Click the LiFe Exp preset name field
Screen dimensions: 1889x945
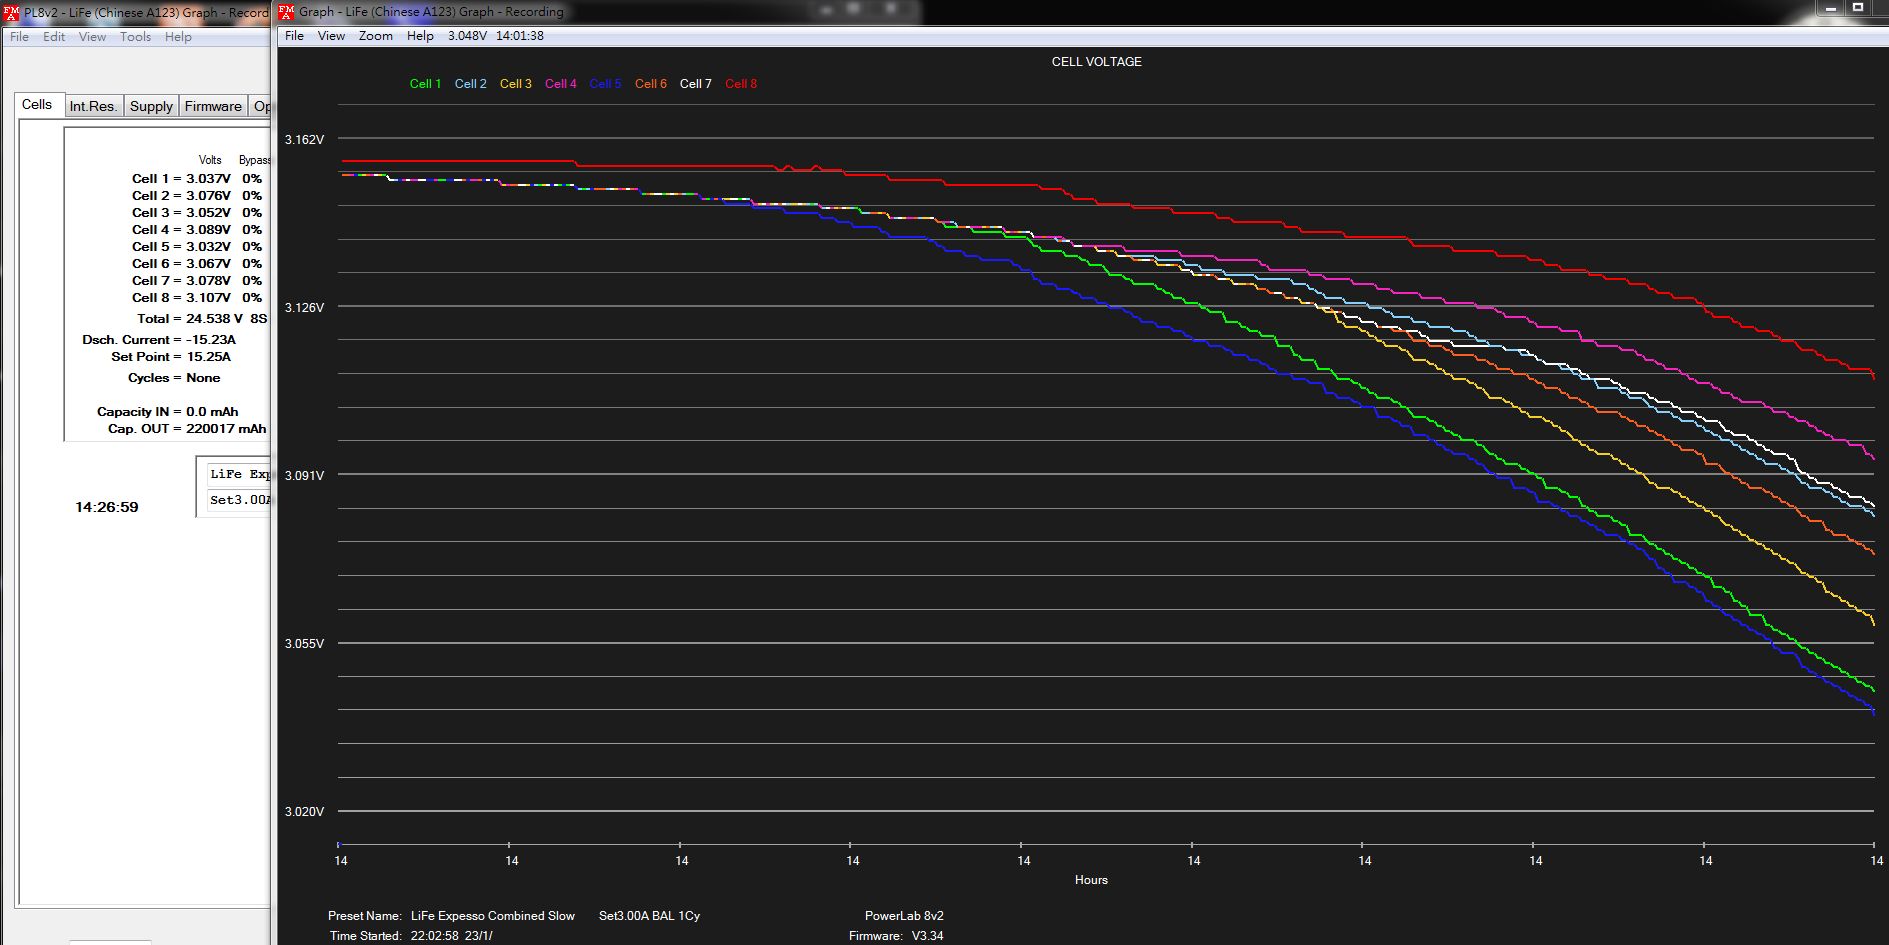coord(239,474)
